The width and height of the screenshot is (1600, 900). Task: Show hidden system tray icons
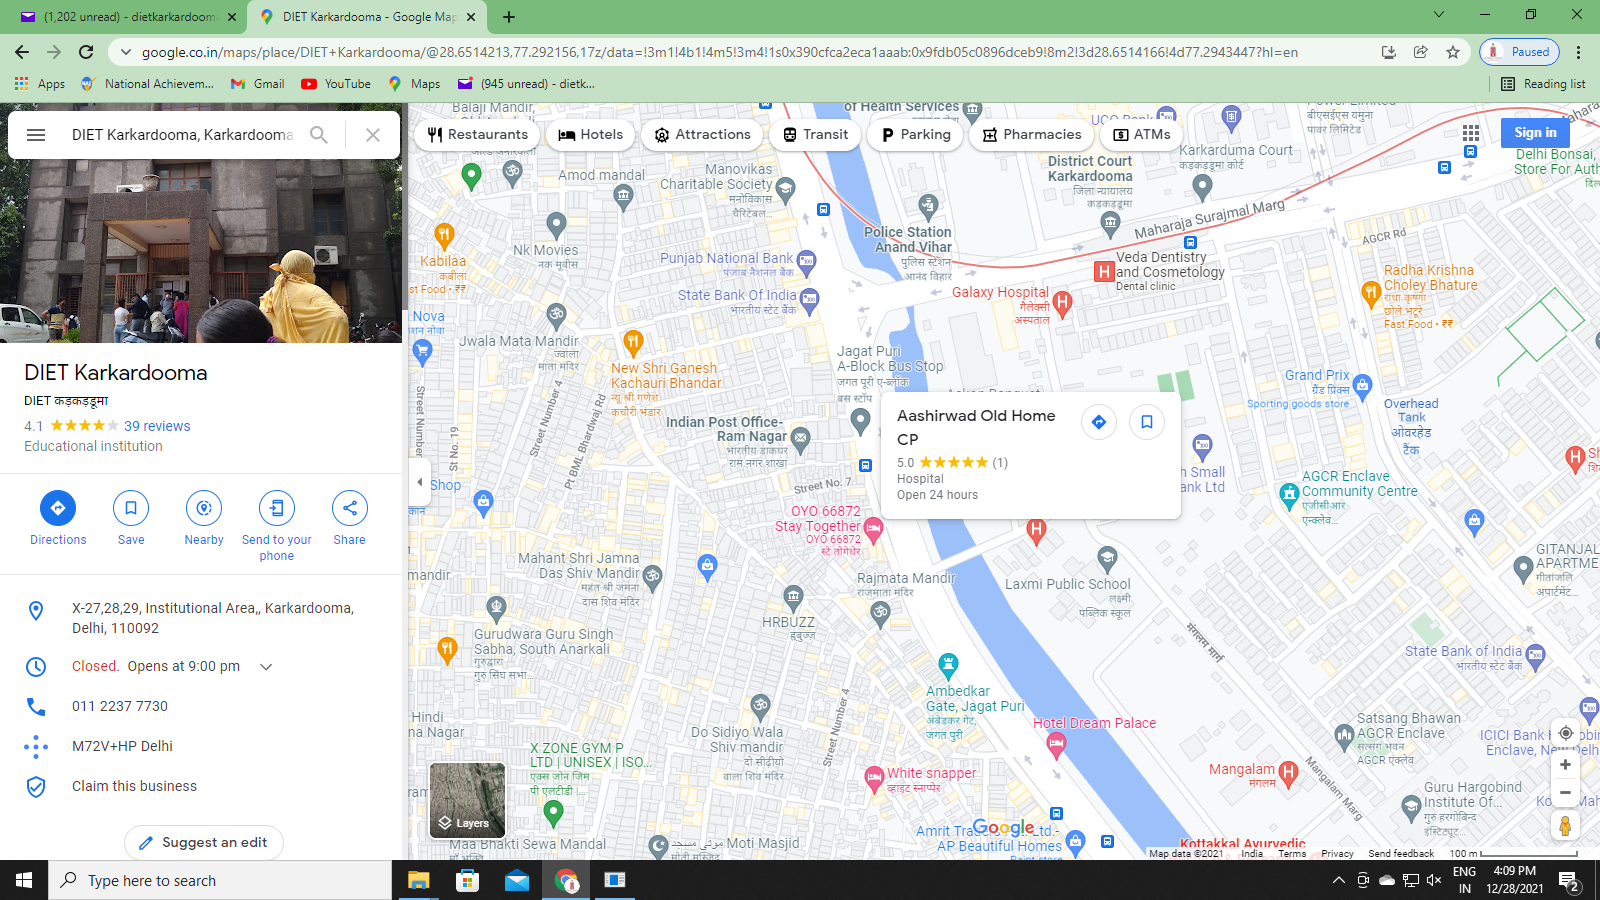(1338, 880)
